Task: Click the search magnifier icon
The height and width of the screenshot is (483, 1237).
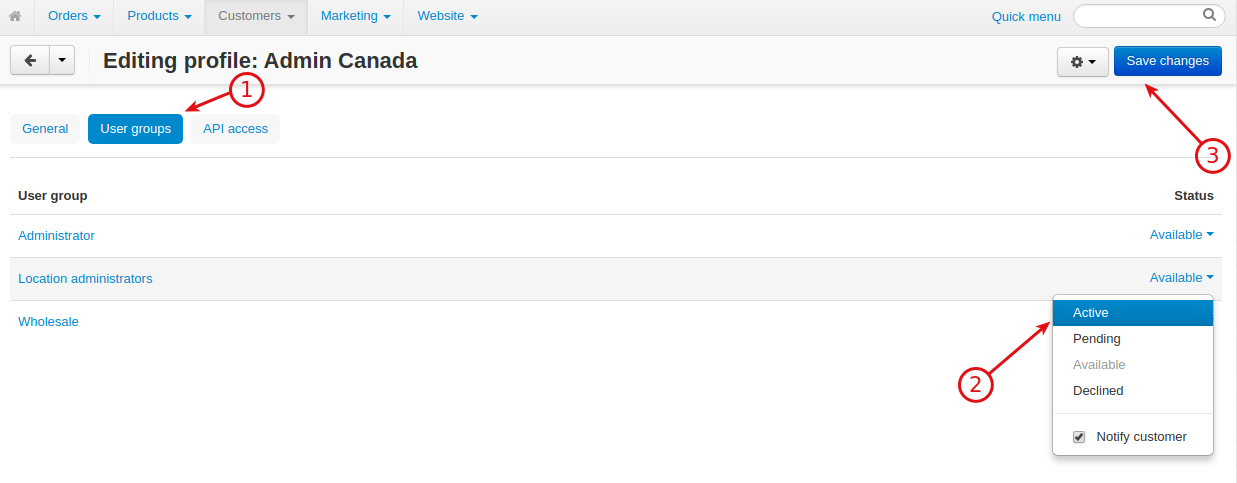Action: (1209, 15)
